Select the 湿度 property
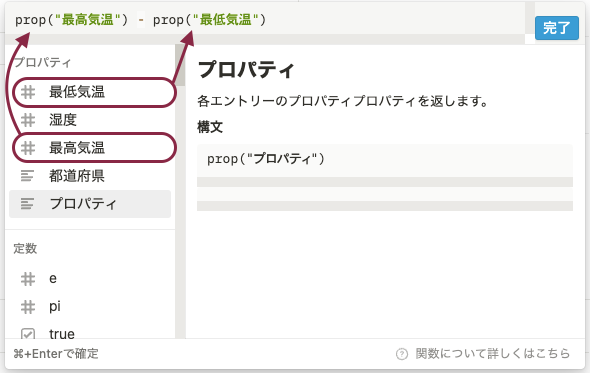The height and width of the screenshot is (373, 590). tap(90, 120)
